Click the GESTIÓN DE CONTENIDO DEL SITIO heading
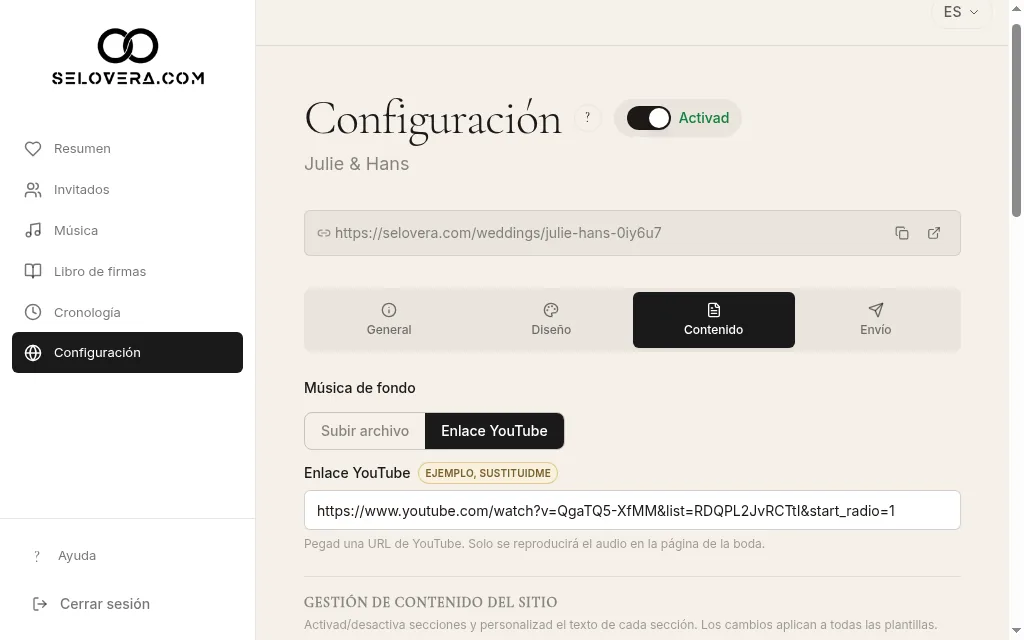The height and width of the screenshot is (640, 1024). (430, 602)
